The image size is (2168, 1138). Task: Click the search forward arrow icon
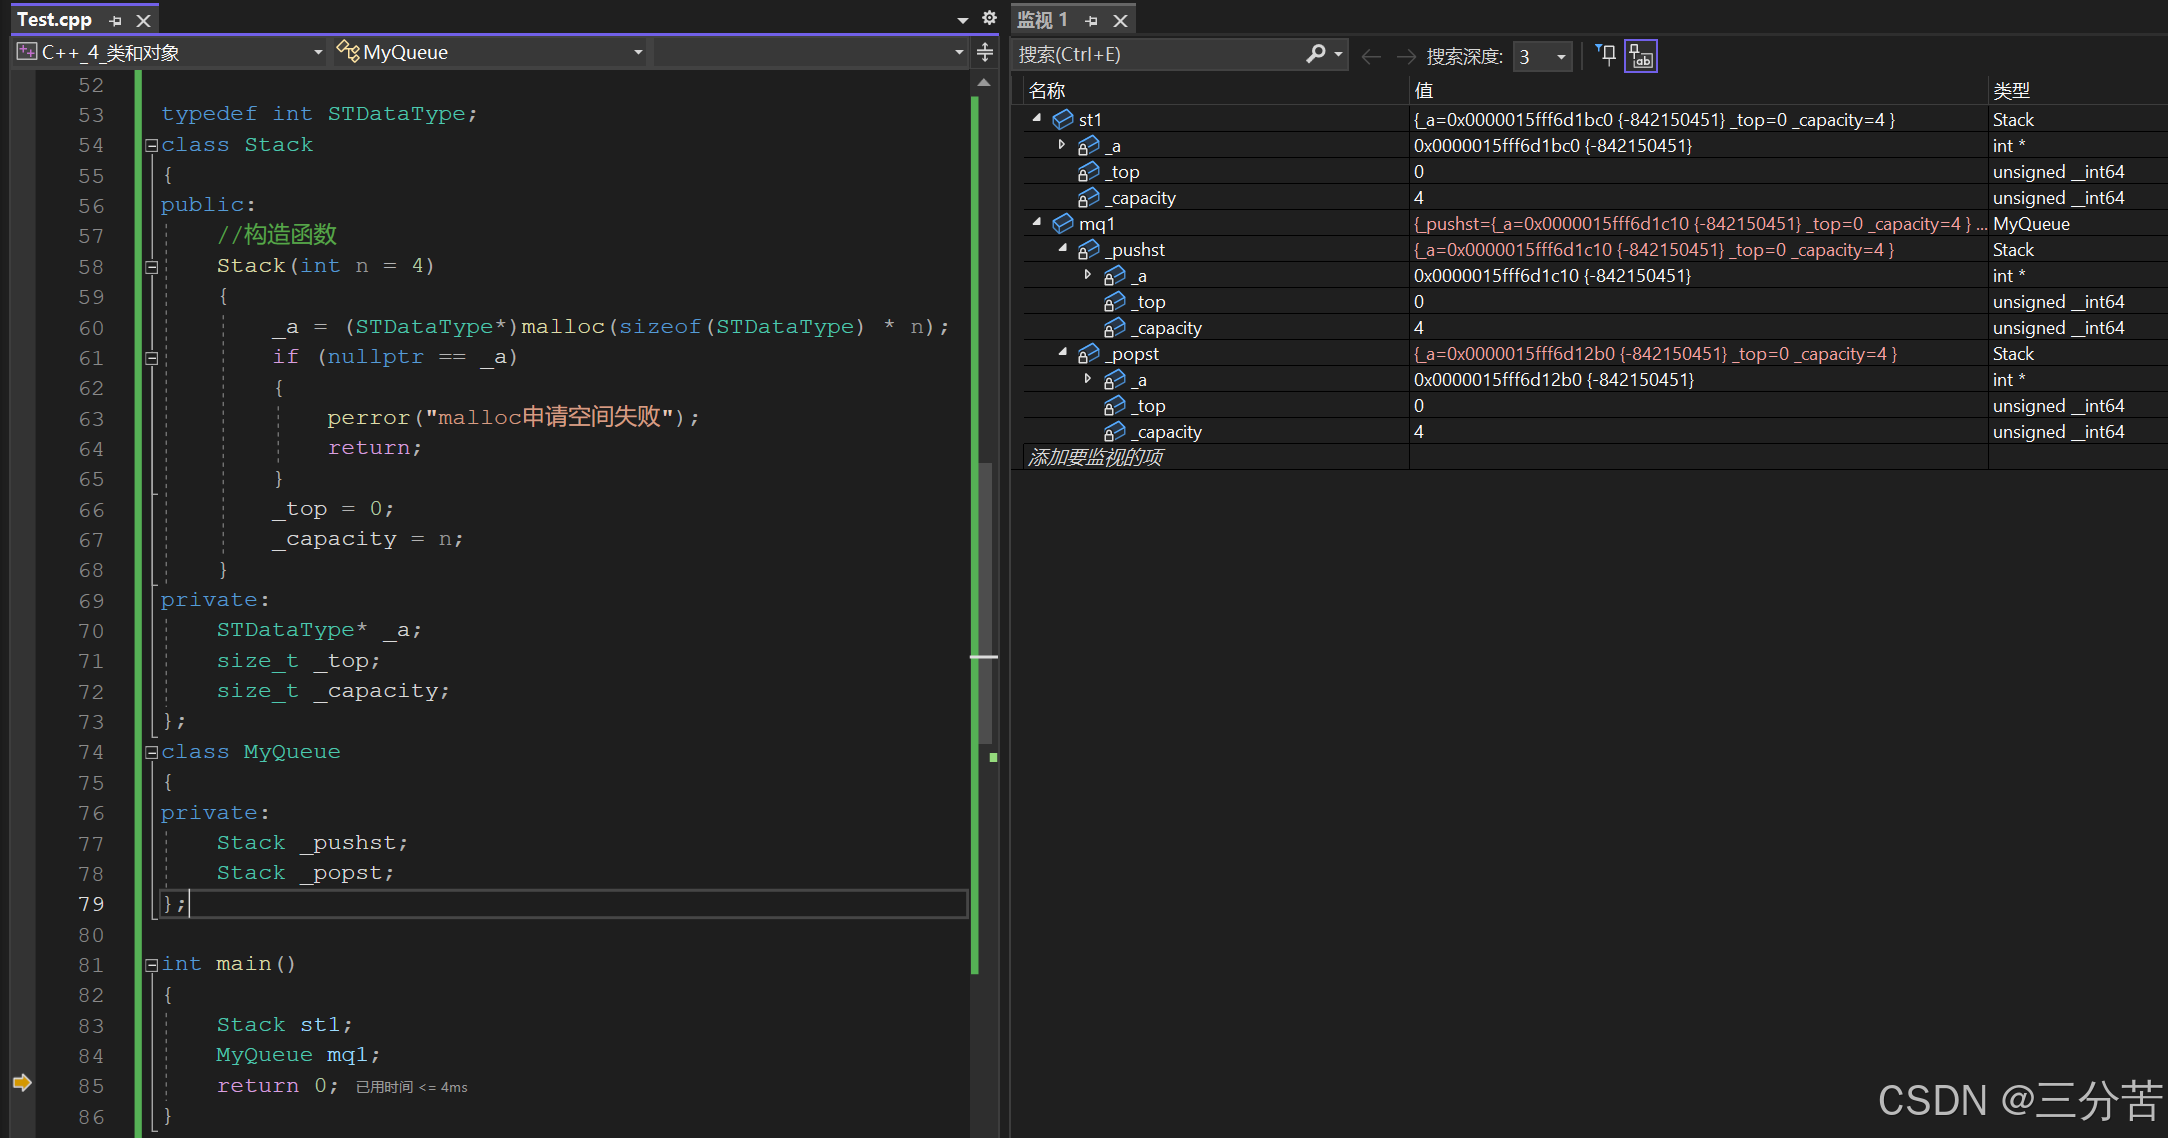[1405, 56]
